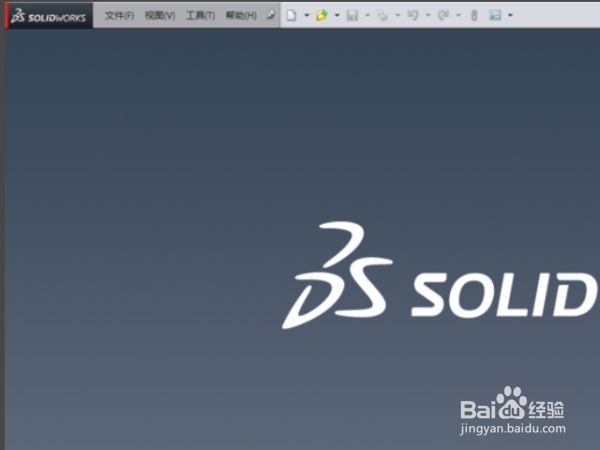Open the 帮助(H) menu
The width and height of the screenshot is (600, 450).
click(x=241, y=15)
